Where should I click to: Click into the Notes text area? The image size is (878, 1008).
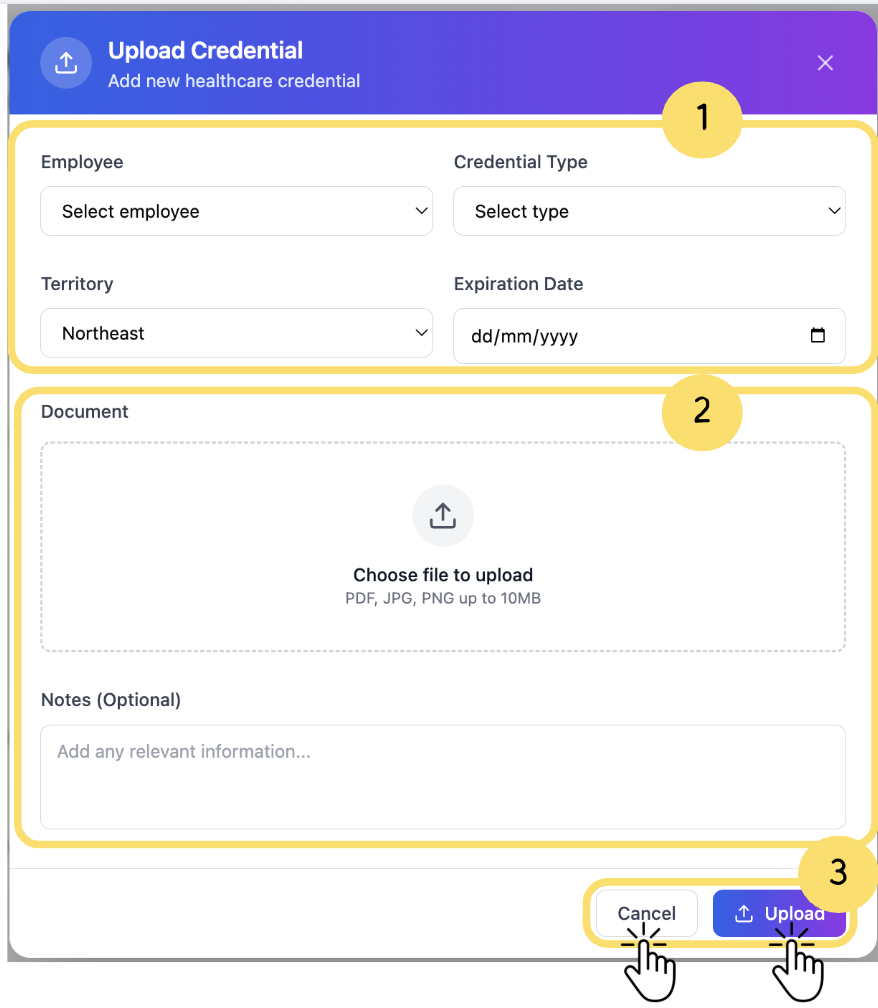(x=443, y=776)
